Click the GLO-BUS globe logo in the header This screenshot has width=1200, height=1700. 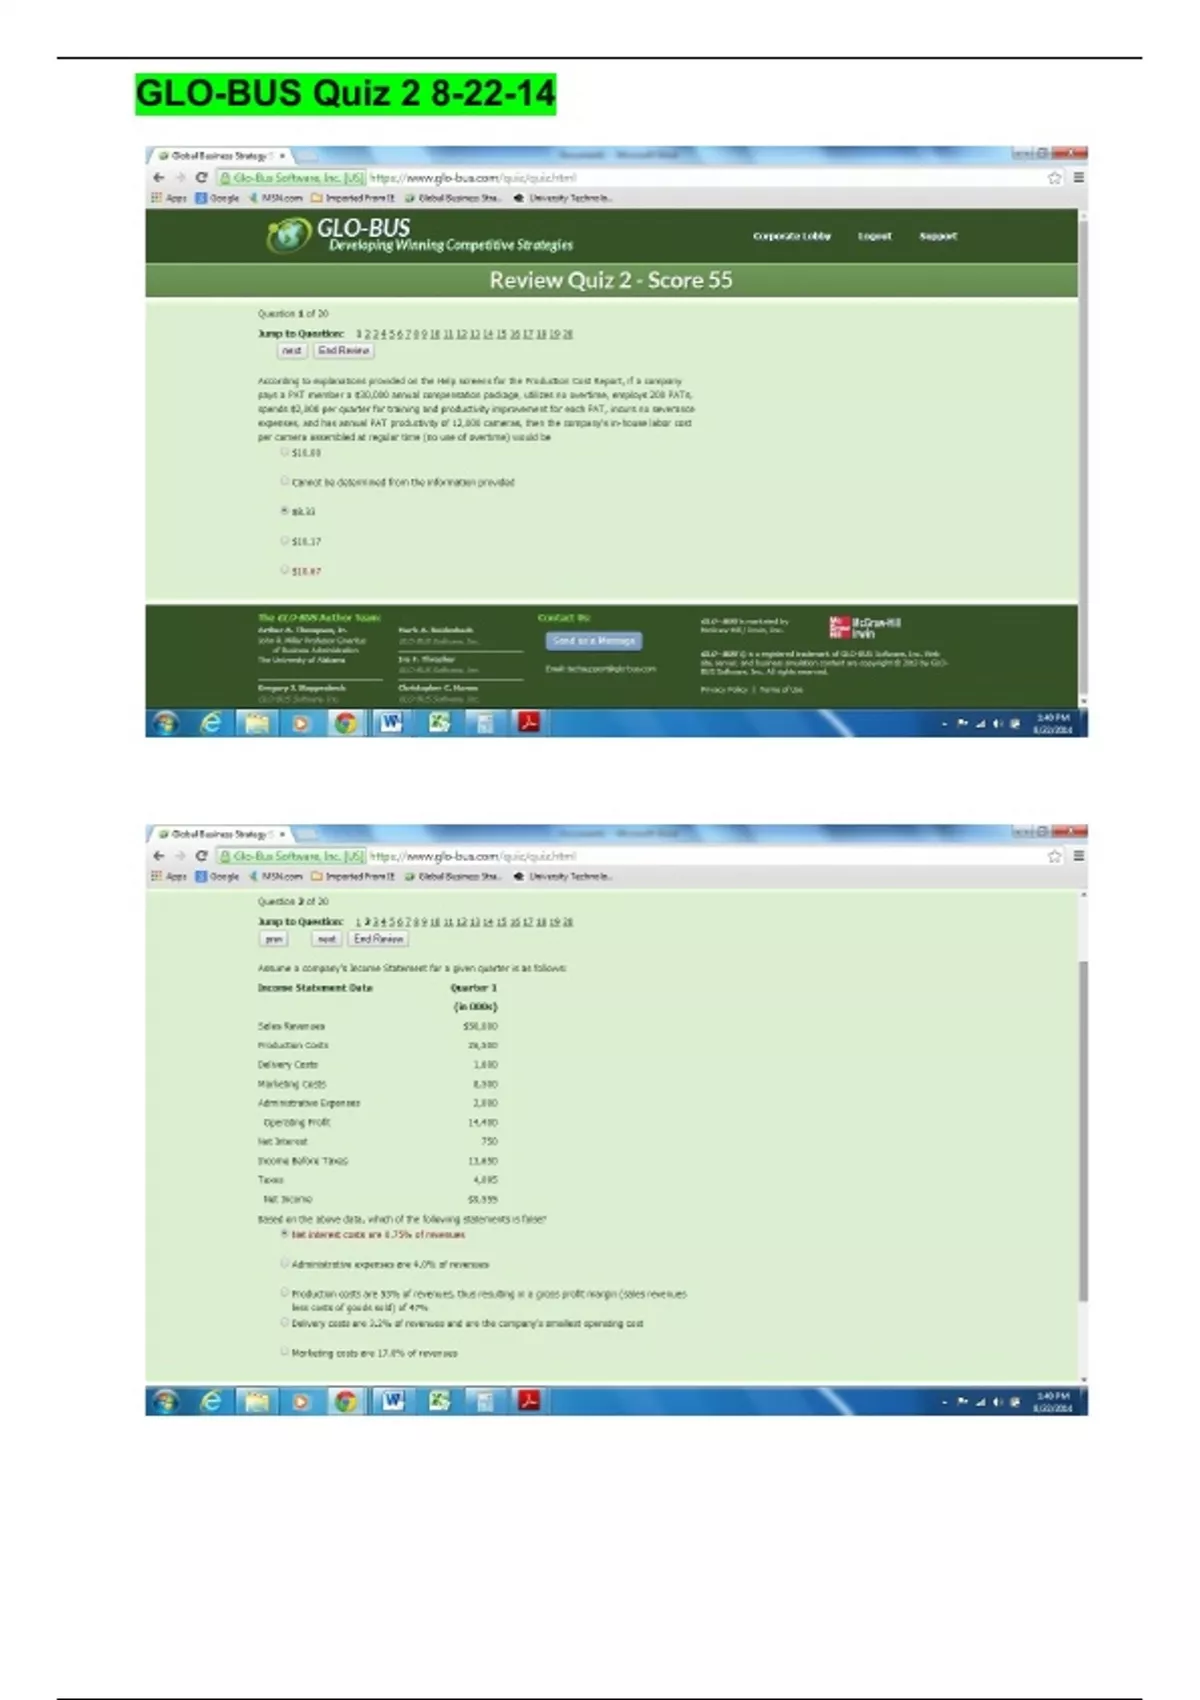coord(288,236)
